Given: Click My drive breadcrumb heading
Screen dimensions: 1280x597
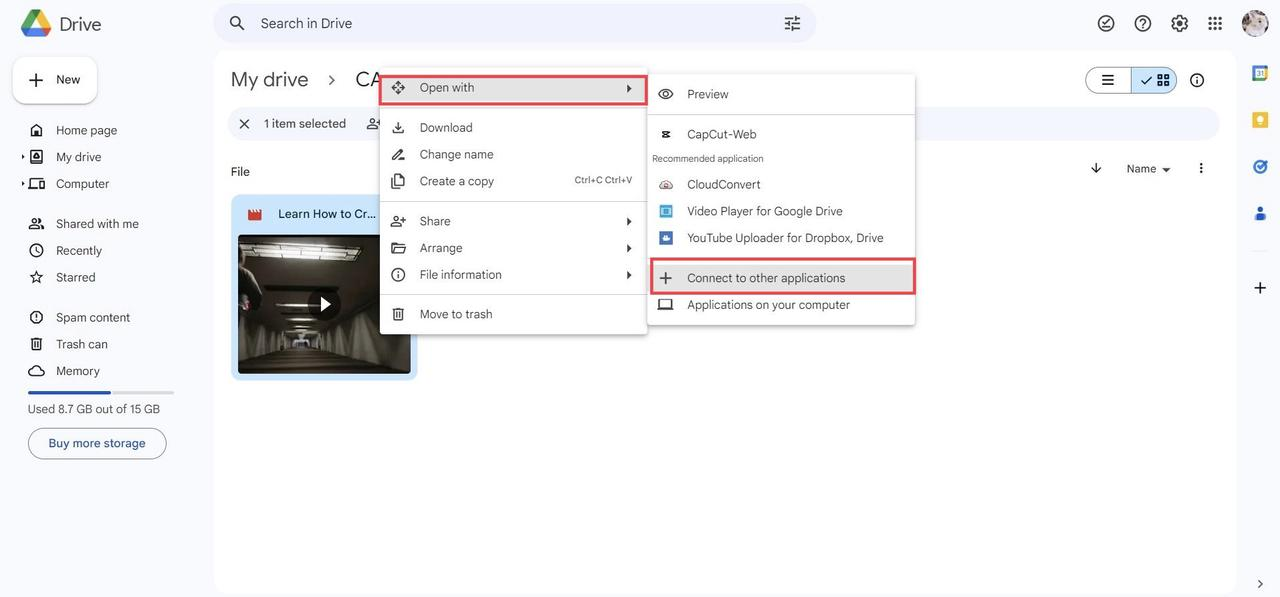Looking at the screenshot, I should (x=270, y=80).
